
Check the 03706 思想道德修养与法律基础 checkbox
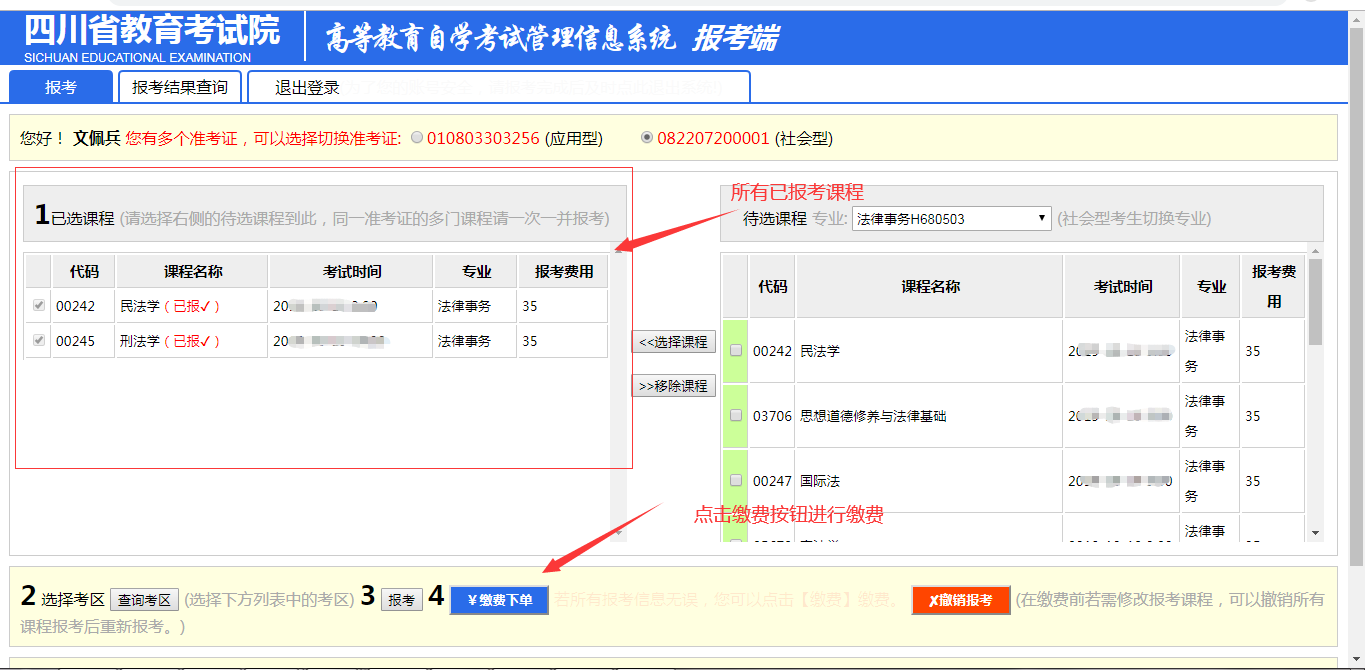[x=737, y=415]
